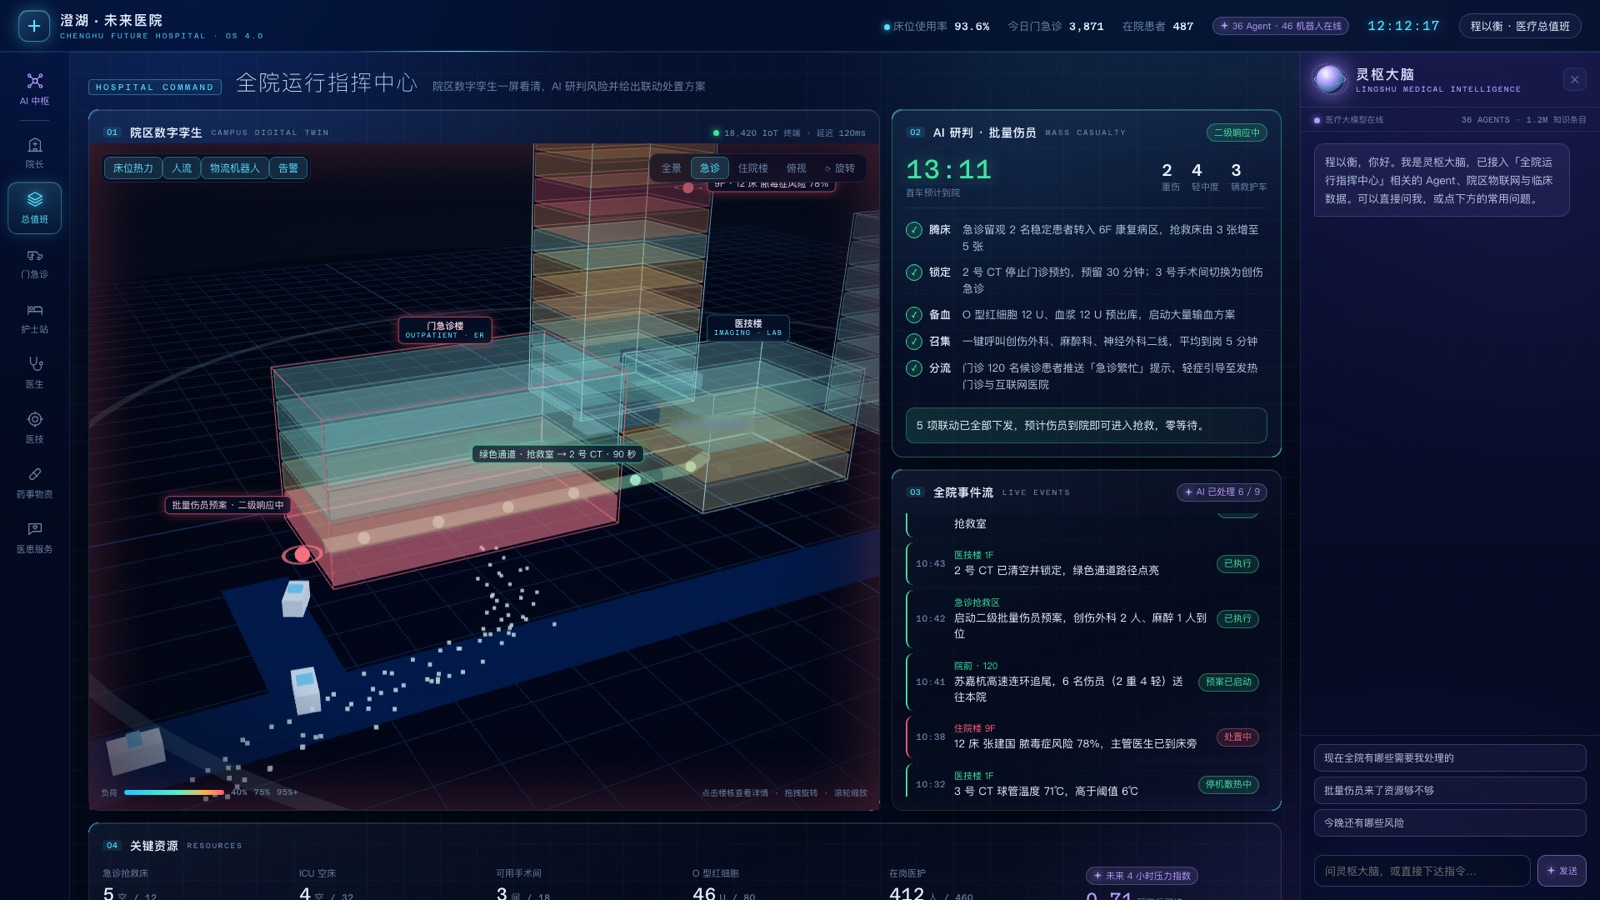1600x900 pixels.
Task: Click the 12:12:17 clock in the header
Action: pos(1403,26)
